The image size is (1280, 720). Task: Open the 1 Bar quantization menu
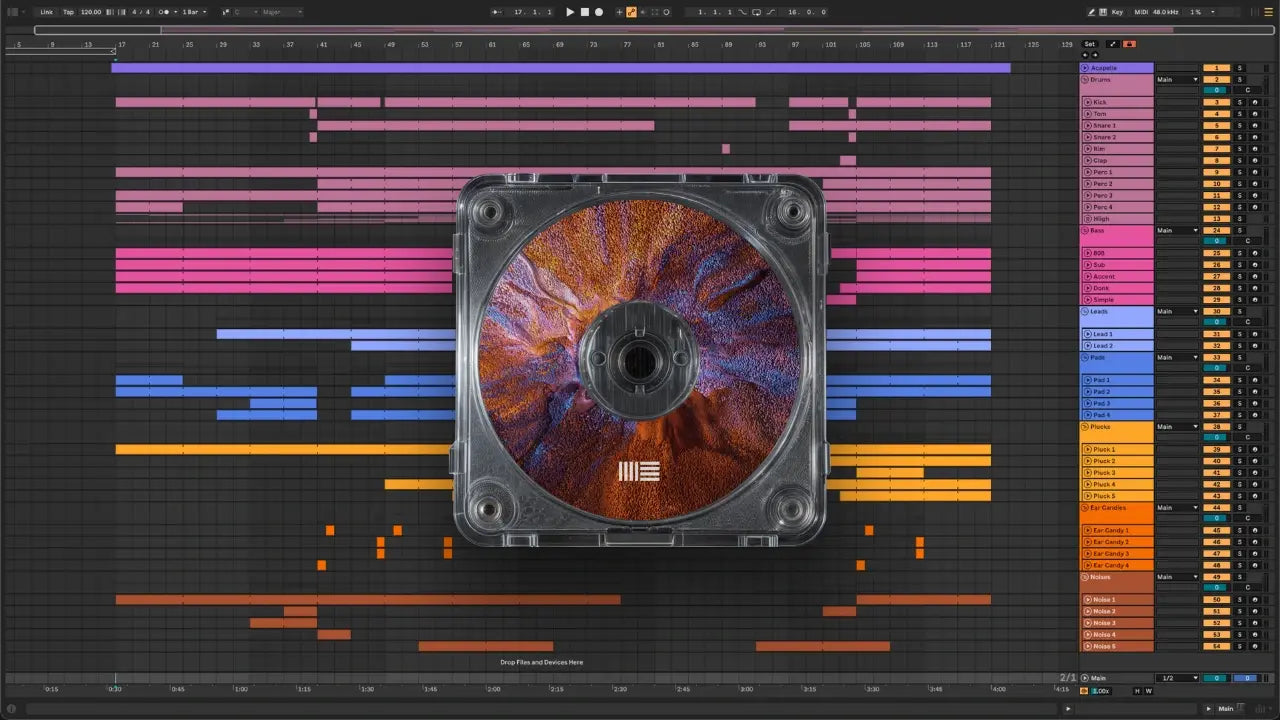(193, 12)
